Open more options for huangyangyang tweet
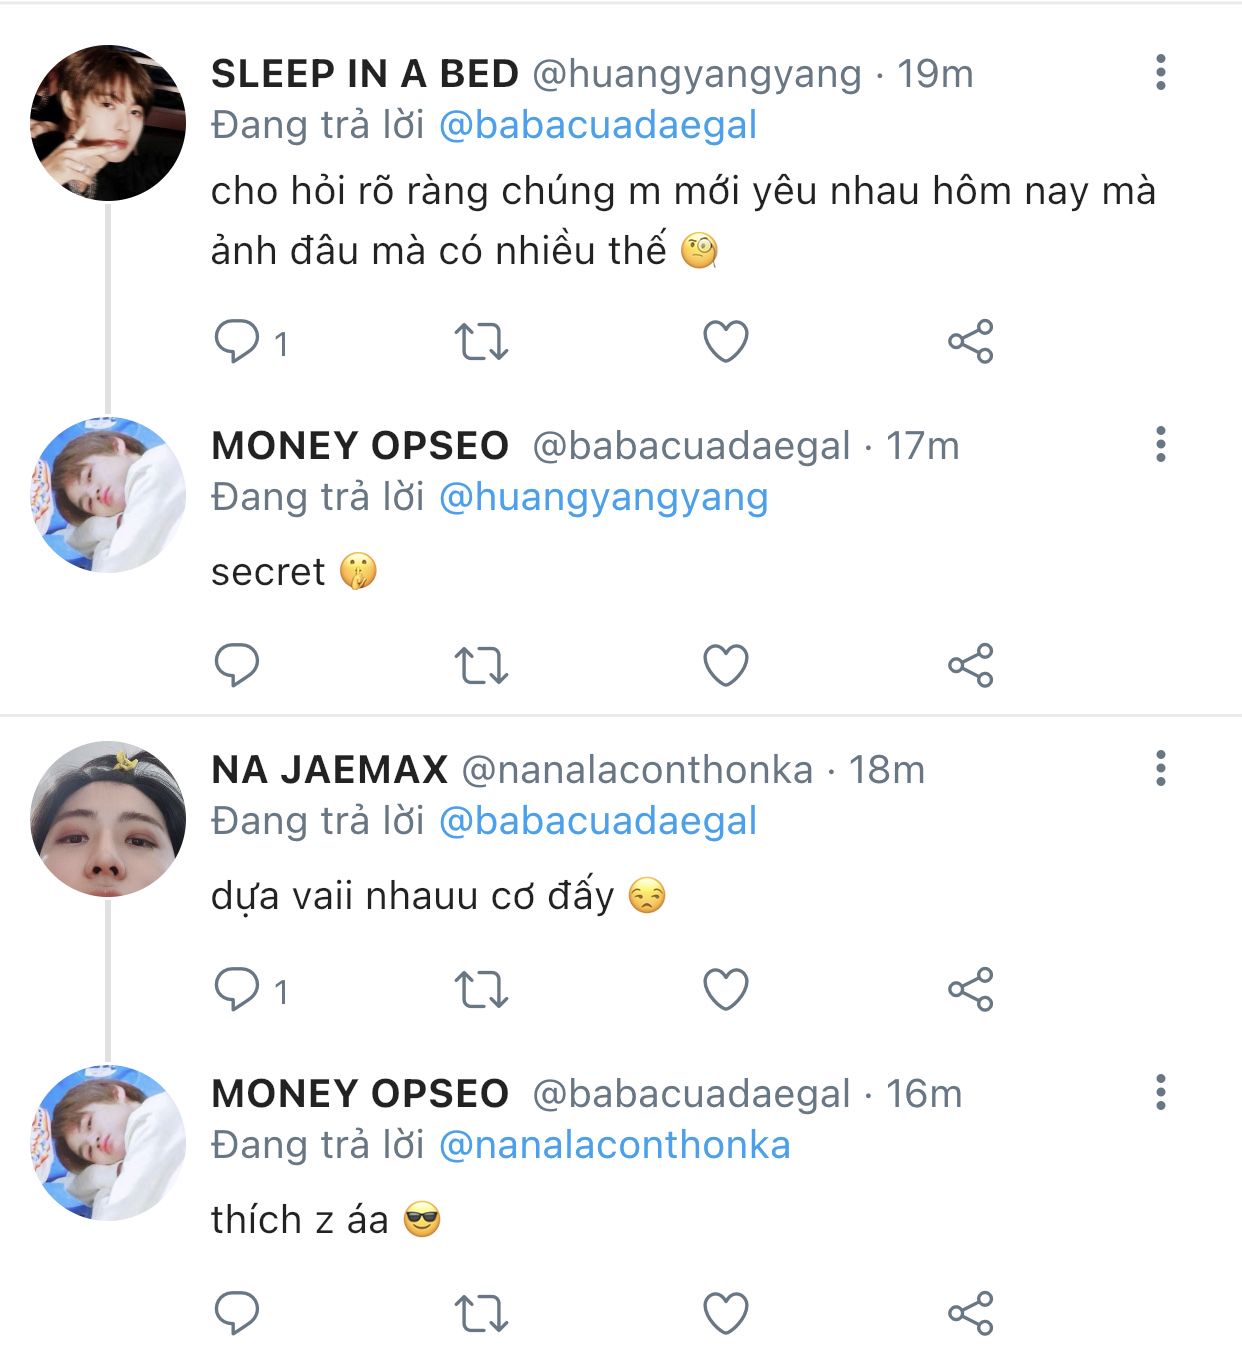This screenshot has width=1242, height=1358. point(1160,73)
